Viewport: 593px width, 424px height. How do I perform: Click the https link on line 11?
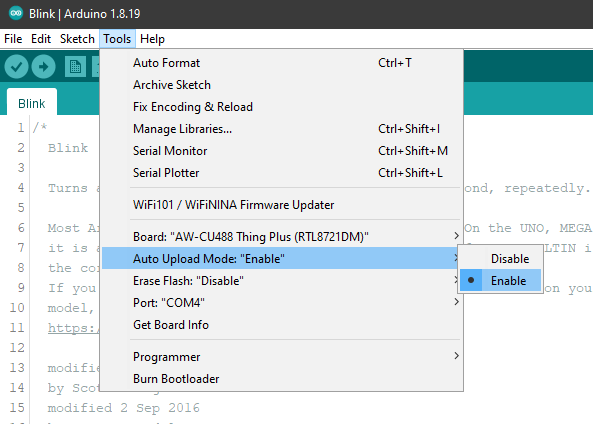tap(74, 328)
